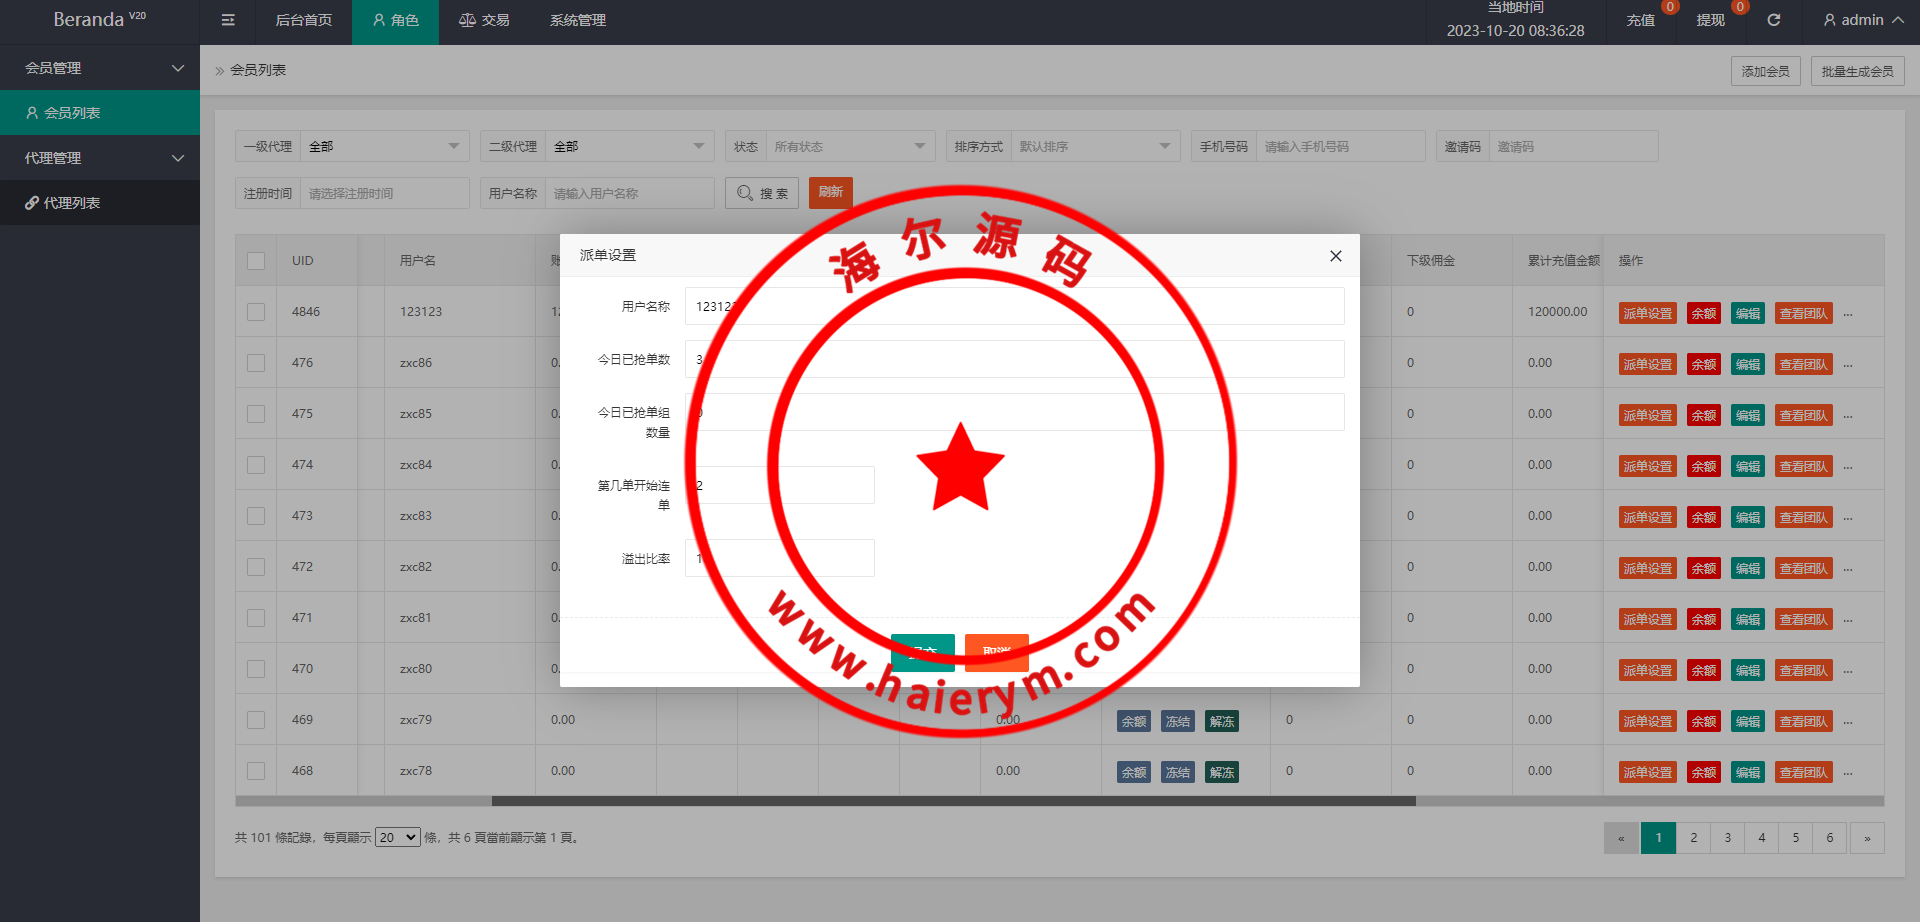
Task: Open the 系统管理 top menu
Action: pos(578,21)
